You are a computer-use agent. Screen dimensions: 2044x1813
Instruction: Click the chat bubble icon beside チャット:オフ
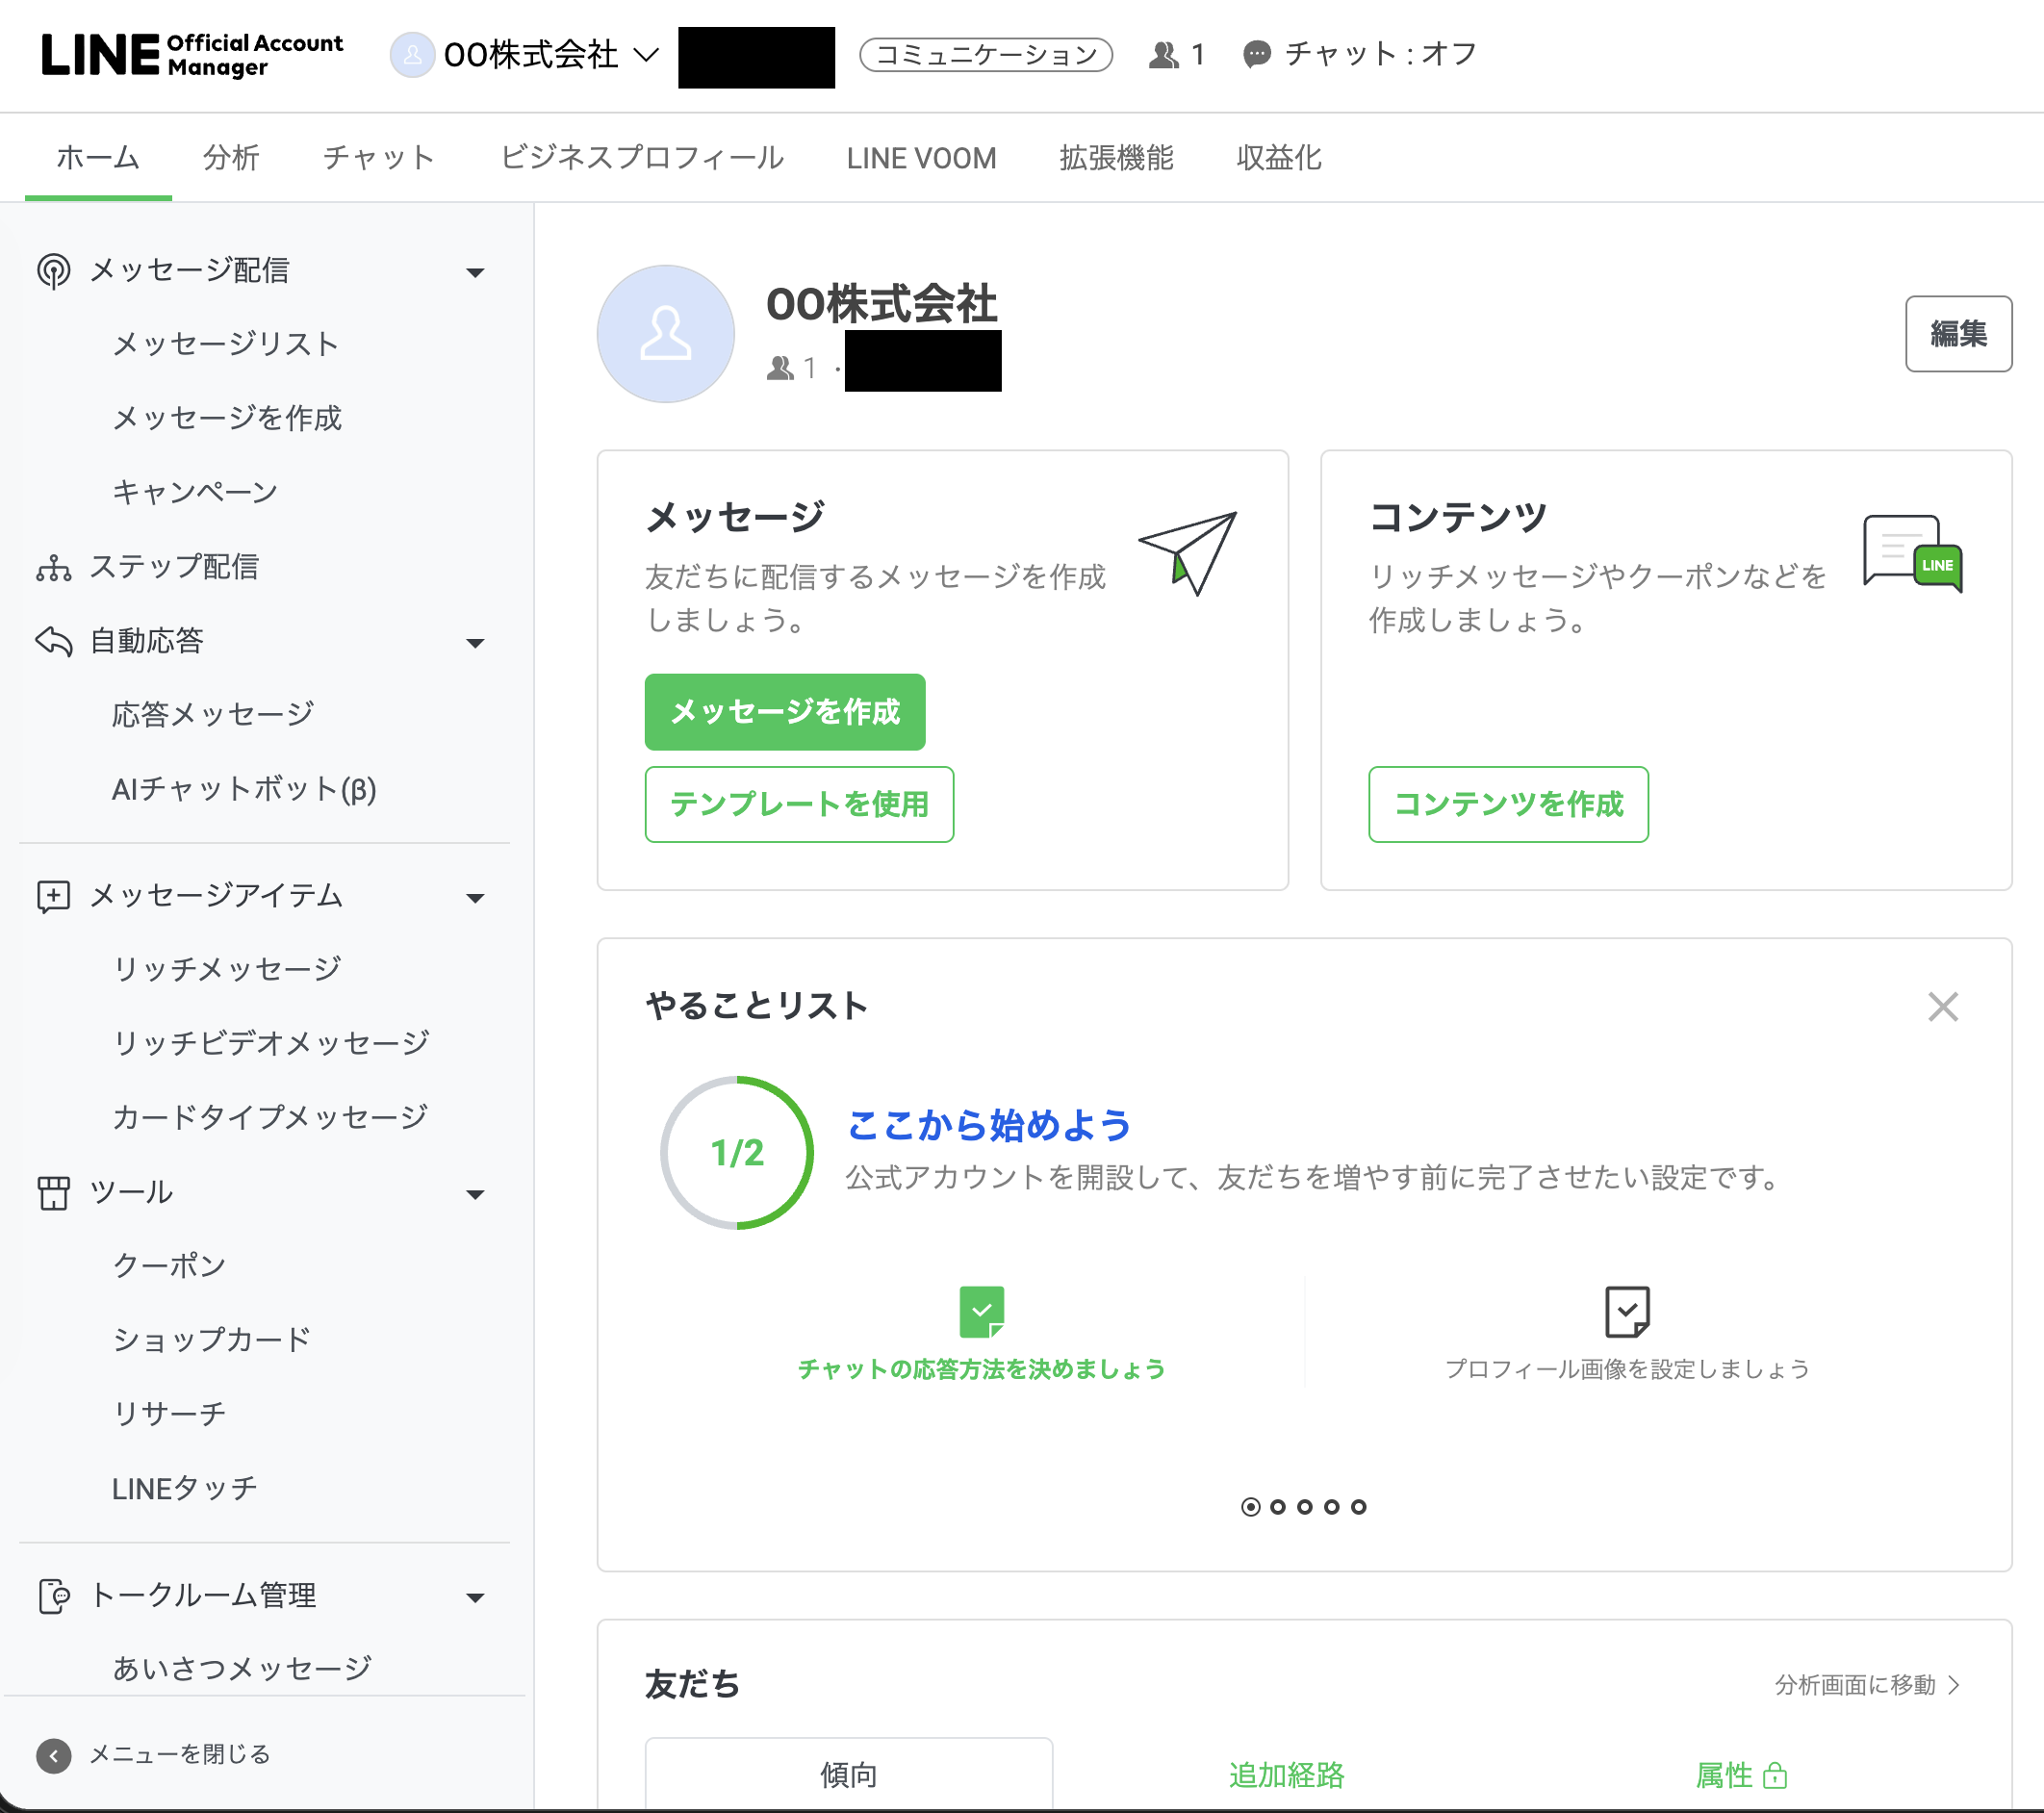(1256, 55)
